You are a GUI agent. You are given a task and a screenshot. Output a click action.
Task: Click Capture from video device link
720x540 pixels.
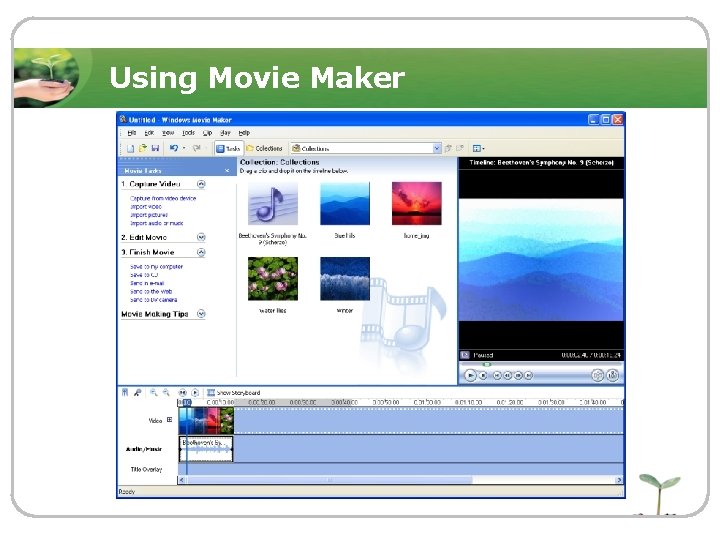[163, 198]
